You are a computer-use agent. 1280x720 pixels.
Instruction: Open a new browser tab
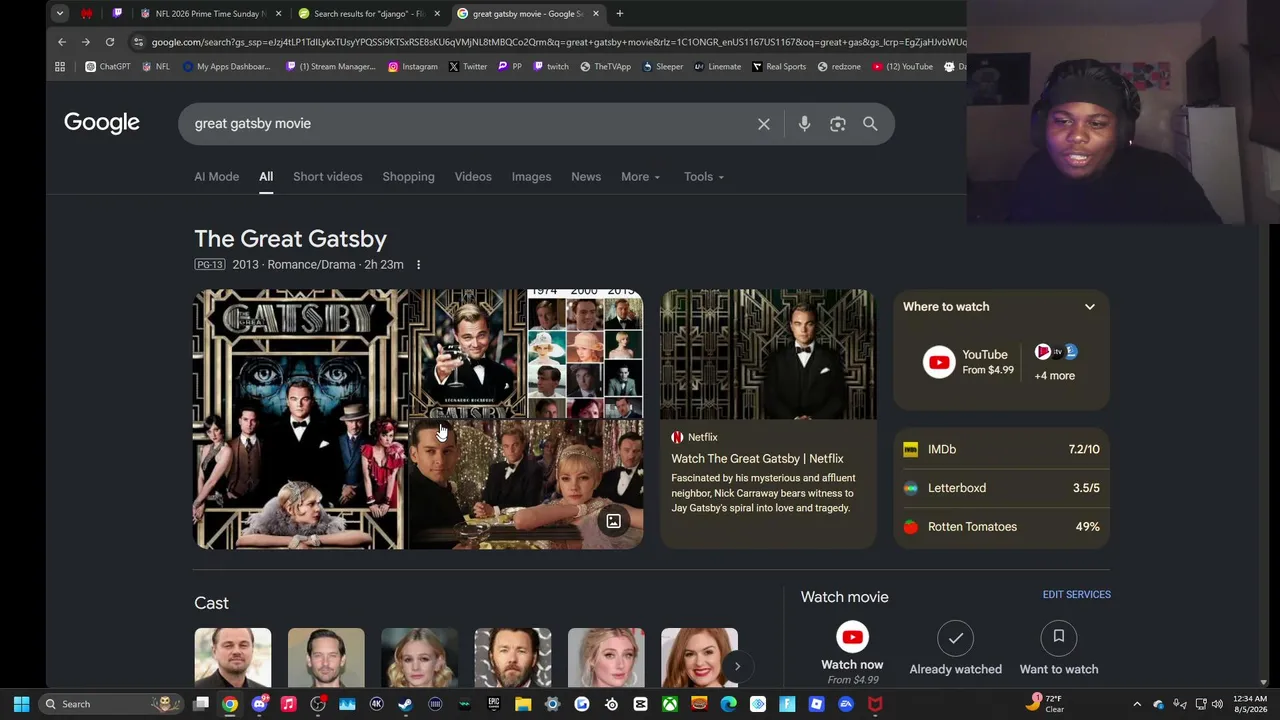620,14
